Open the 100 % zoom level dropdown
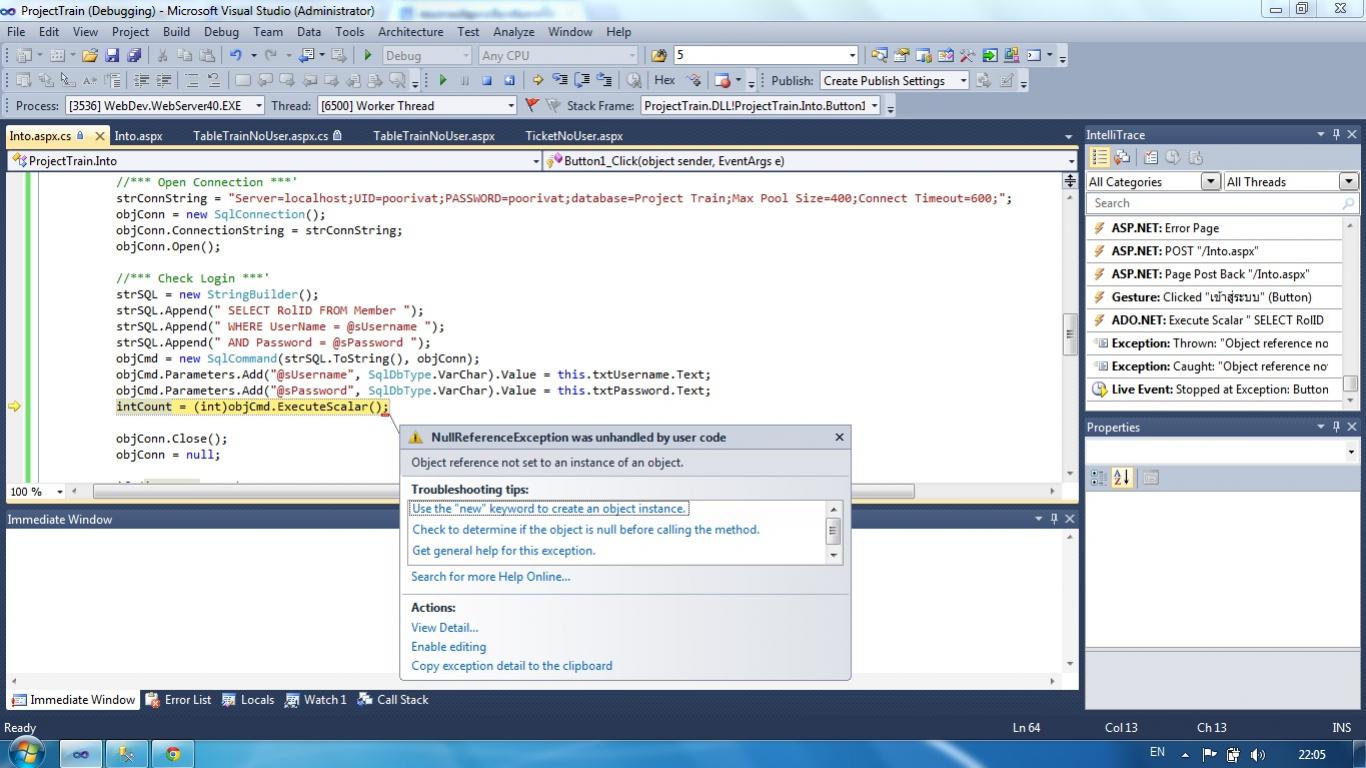Viewport: 1366px width, 768px height. tap(59, 491)
